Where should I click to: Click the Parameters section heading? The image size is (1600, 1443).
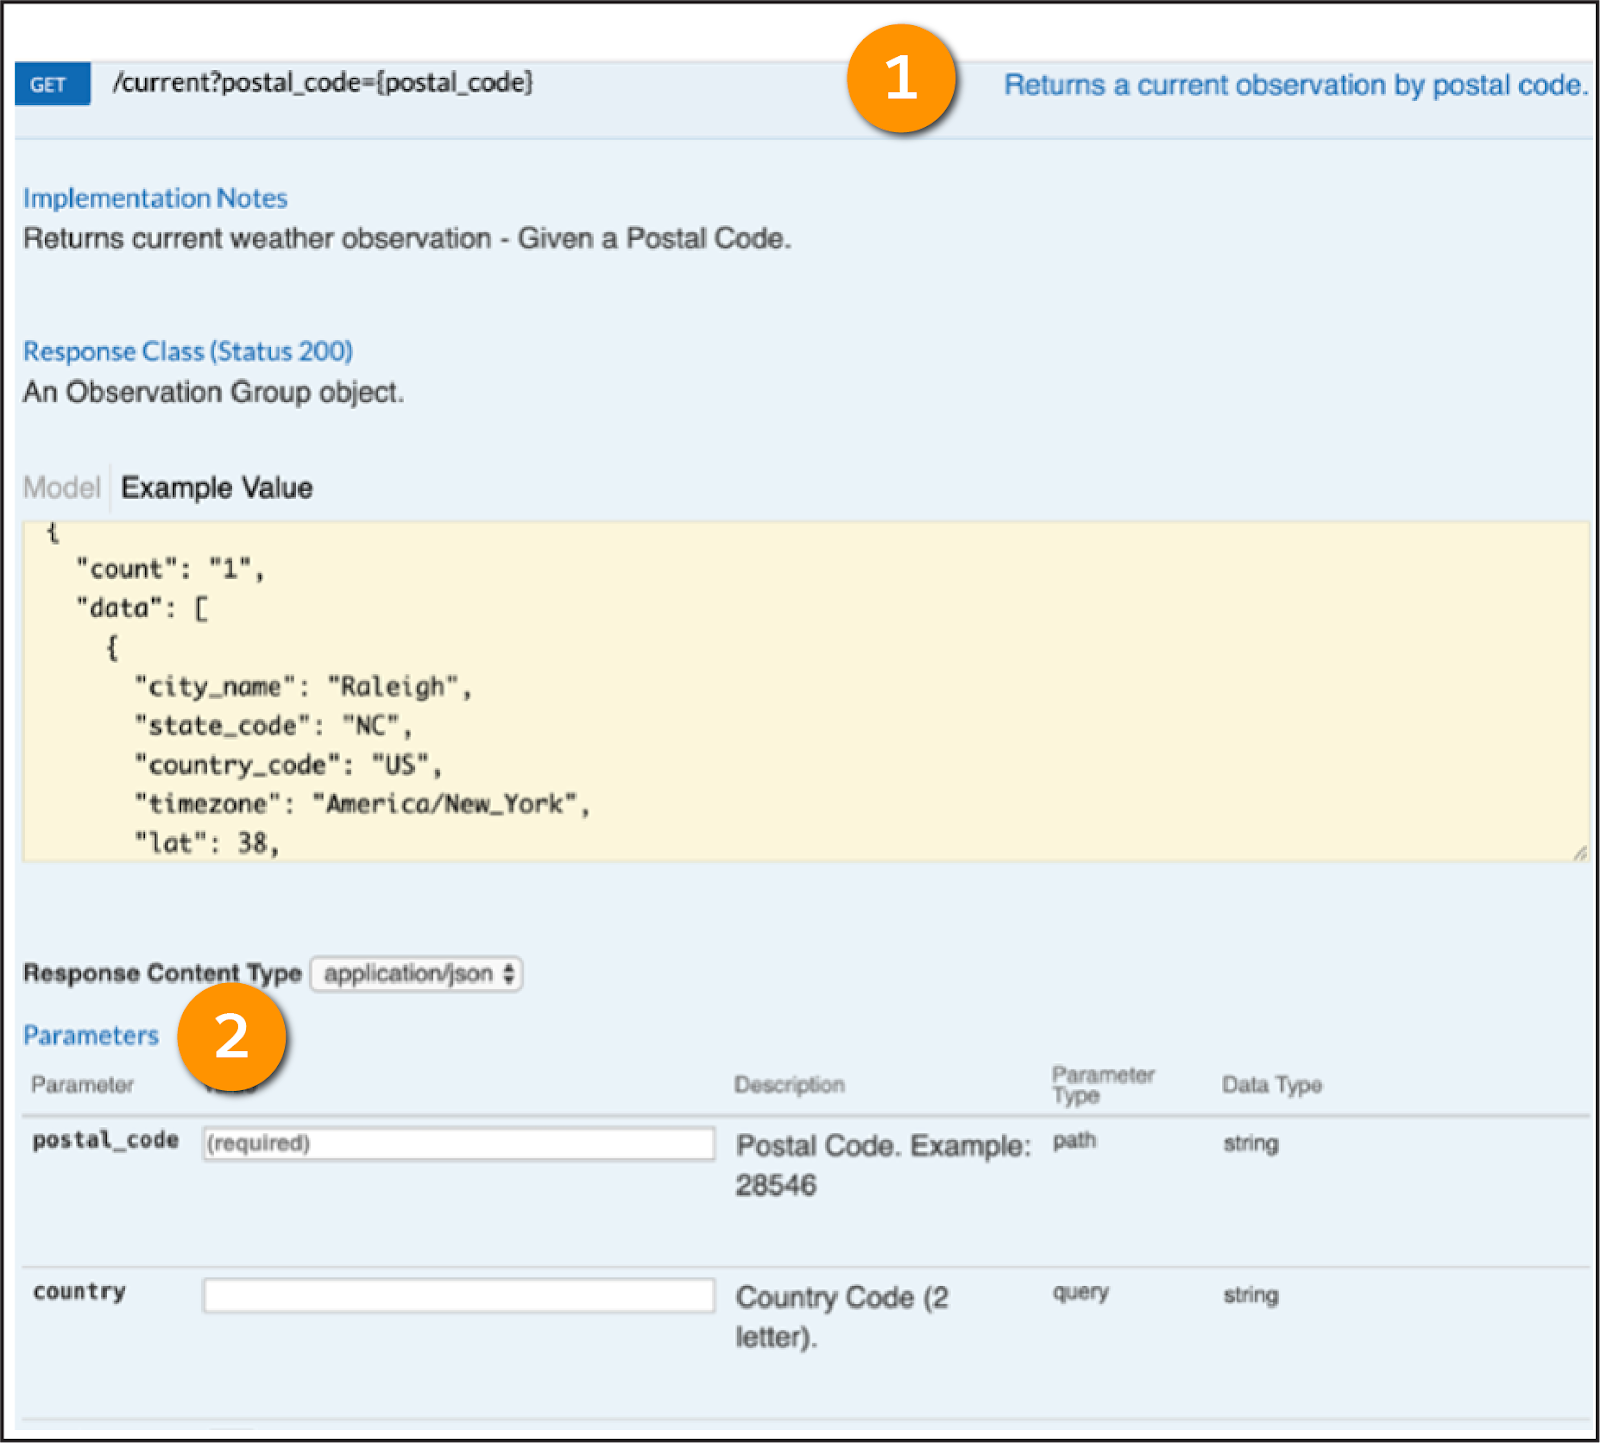click(x=90, y=1035)
